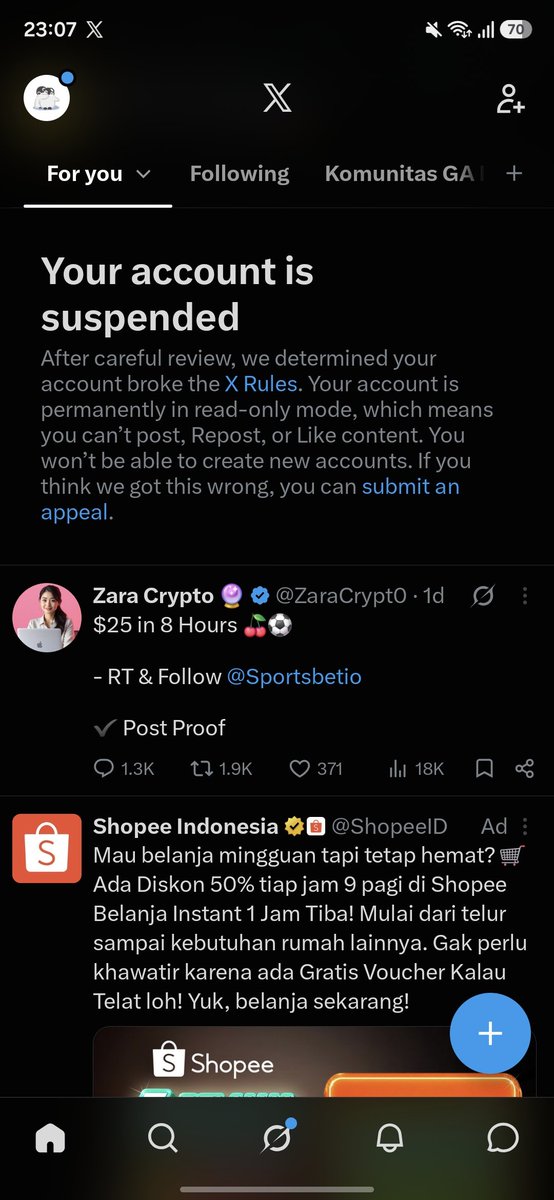Open the submit an appeal link
Screen dimensions: 554x1200
click(x=250, y=500)
